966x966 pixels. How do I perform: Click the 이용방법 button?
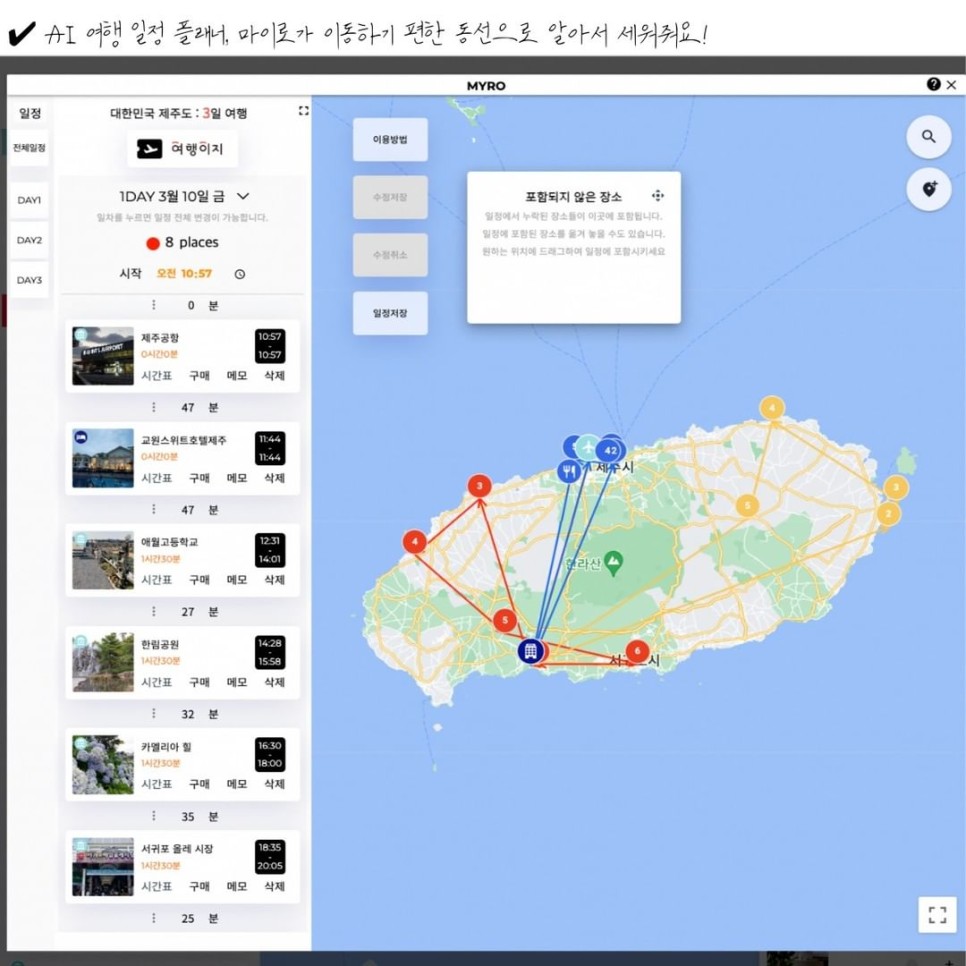click(390, 140)
